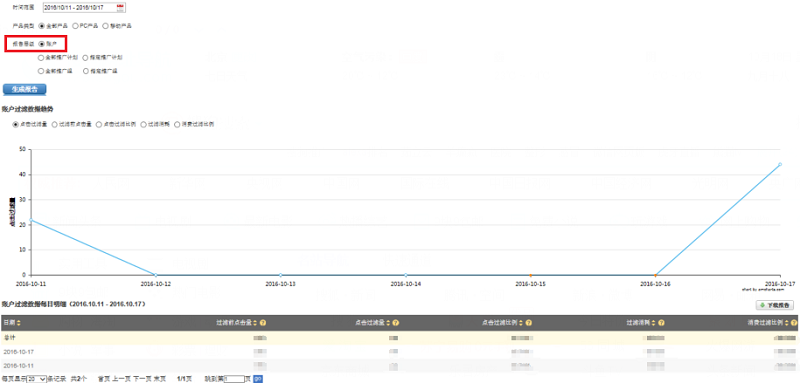Click help icon beside 点击过滤量 column header

(x=396, y=323)
